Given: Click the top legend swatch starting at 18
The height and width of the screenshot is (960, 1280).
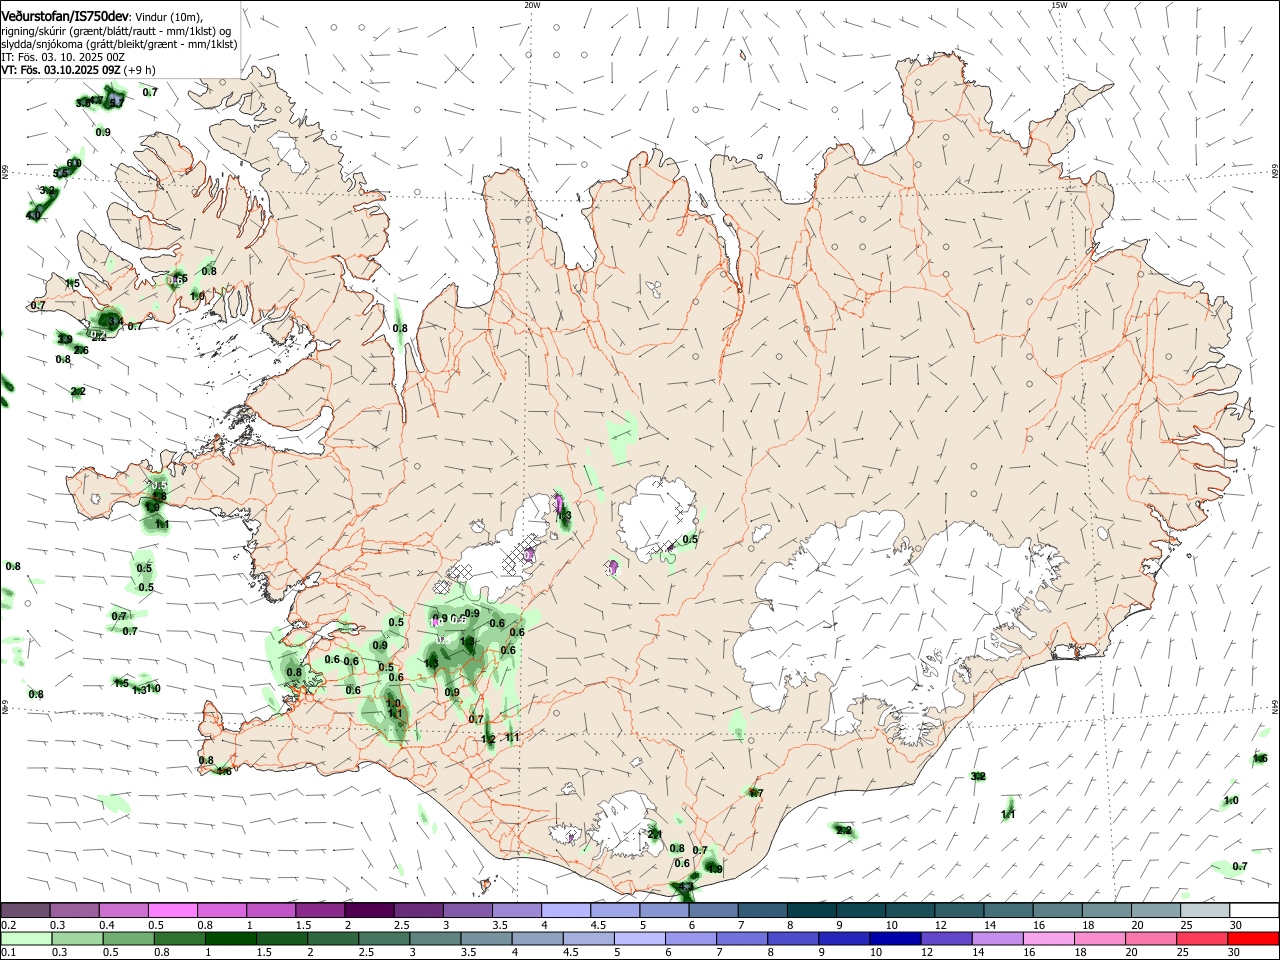Looking at the screenshot, I should tap(1106, 910).
